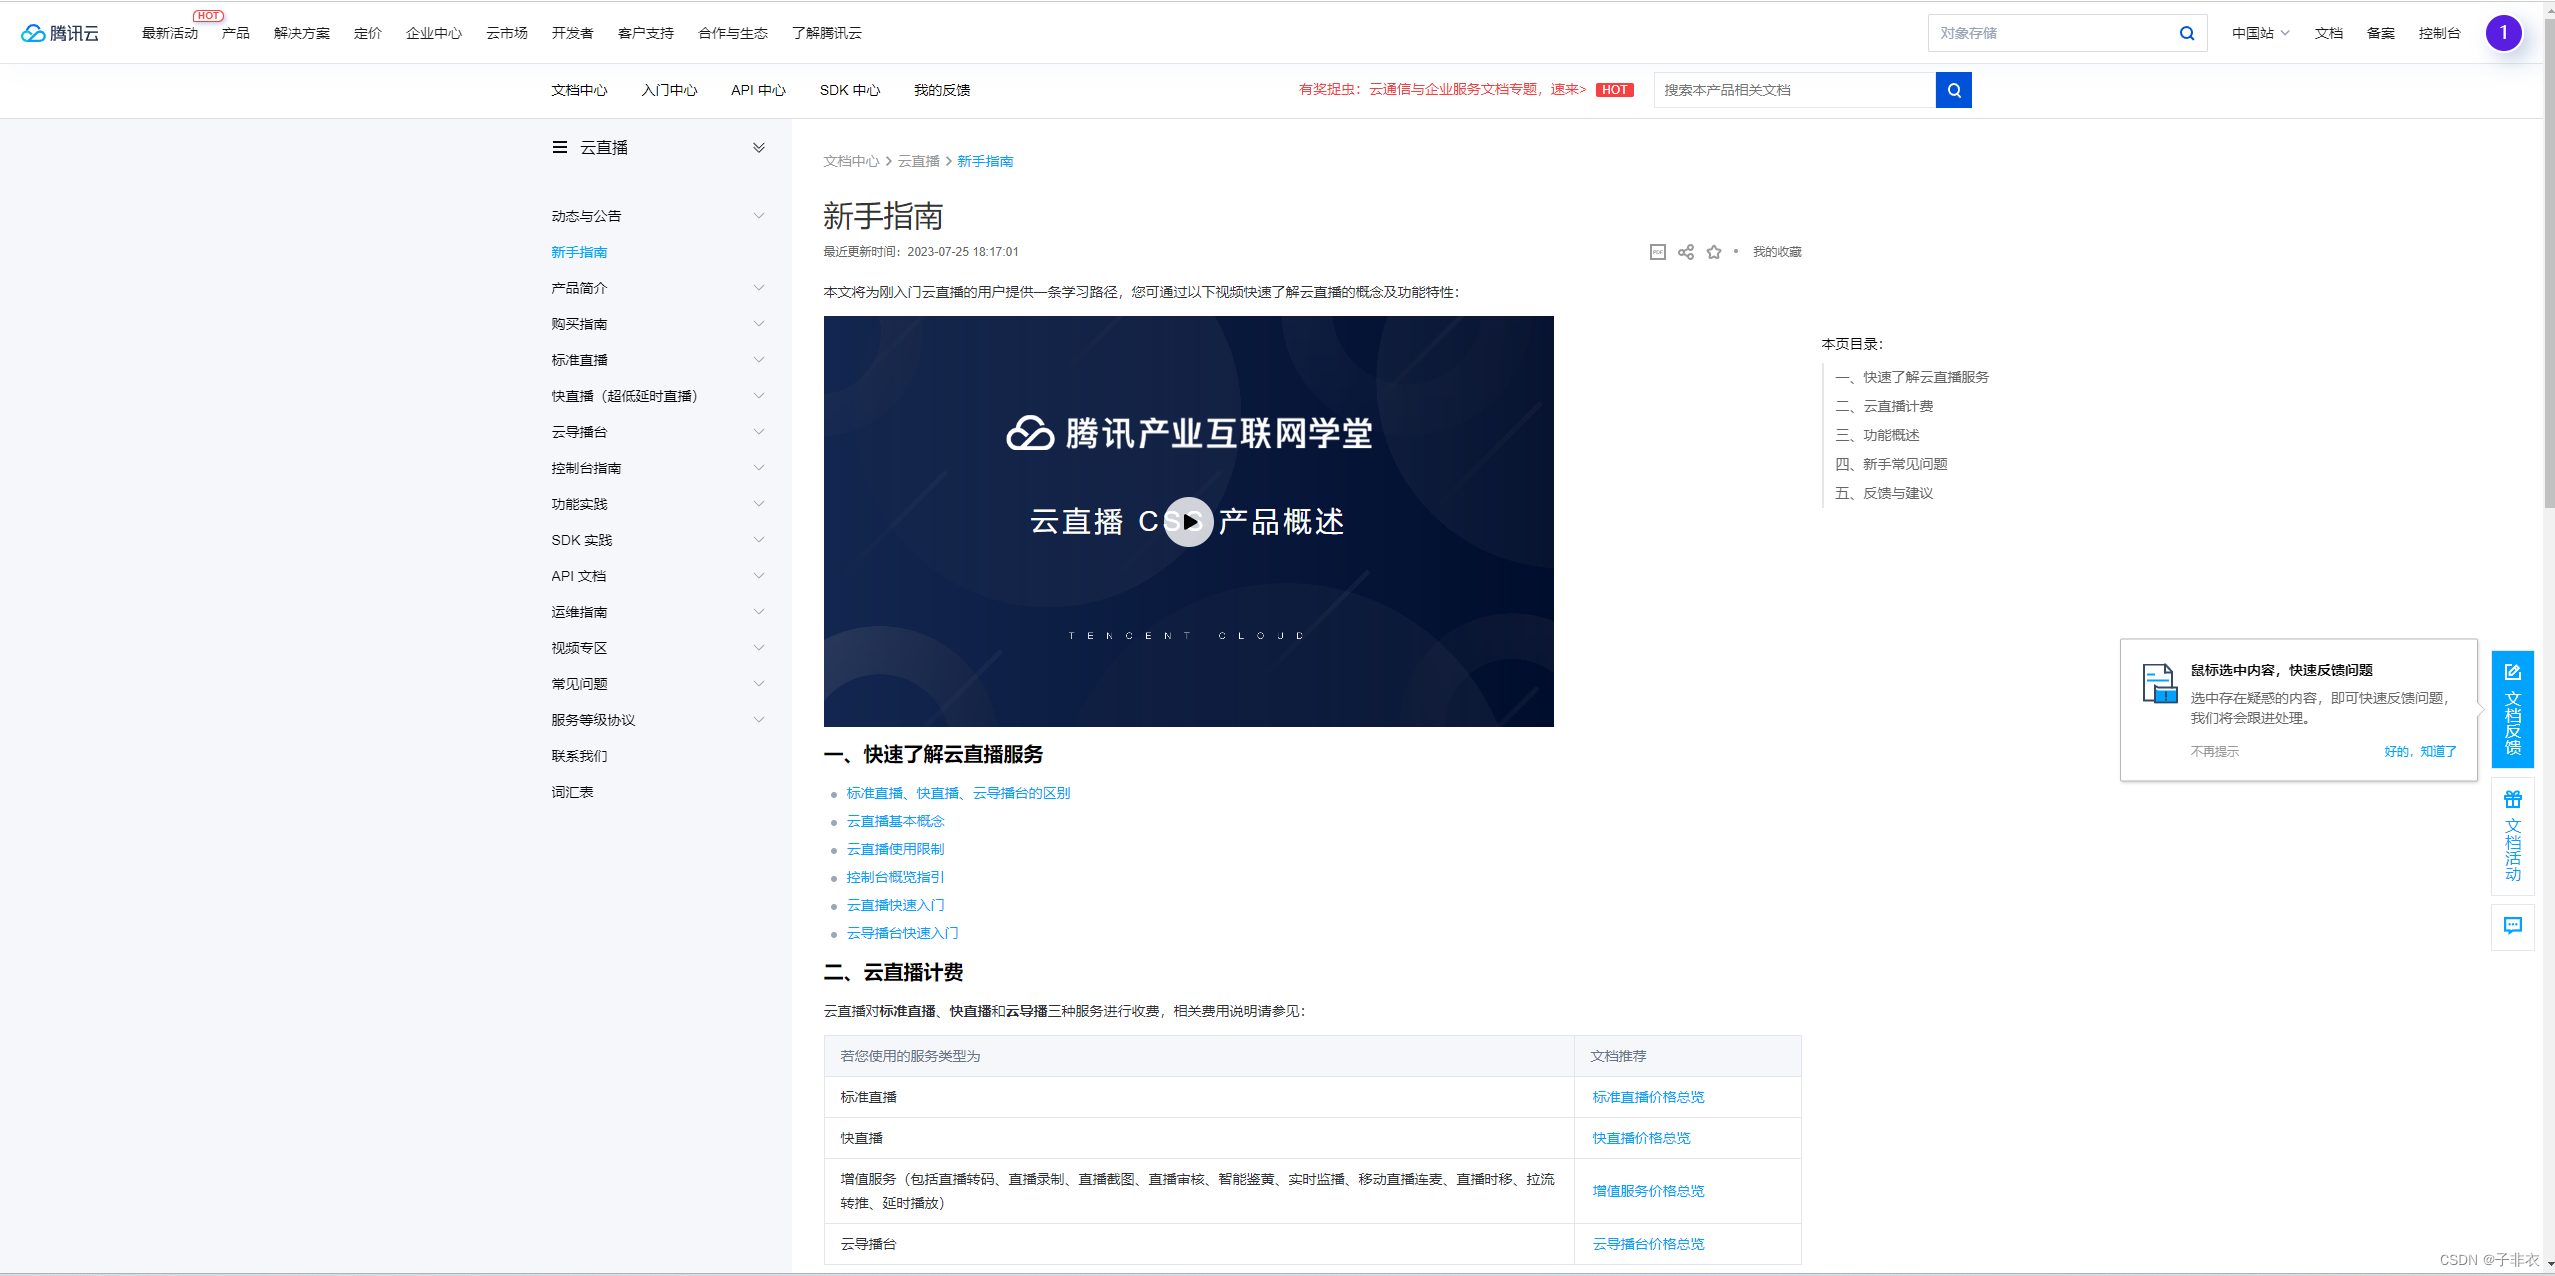The height and width of the screenshot is (1276, 2555).
Task: Expand the 控制台指南 sidebar section
Action: point(759,468)
